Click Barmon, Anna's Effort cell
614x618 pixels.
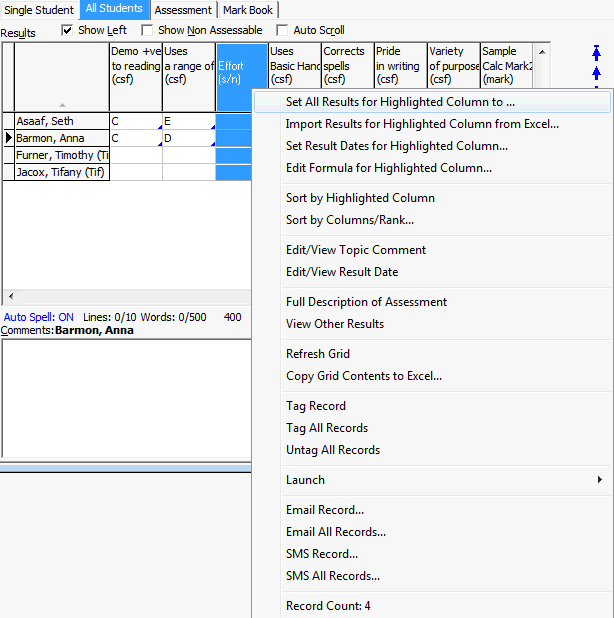(234, 138)
